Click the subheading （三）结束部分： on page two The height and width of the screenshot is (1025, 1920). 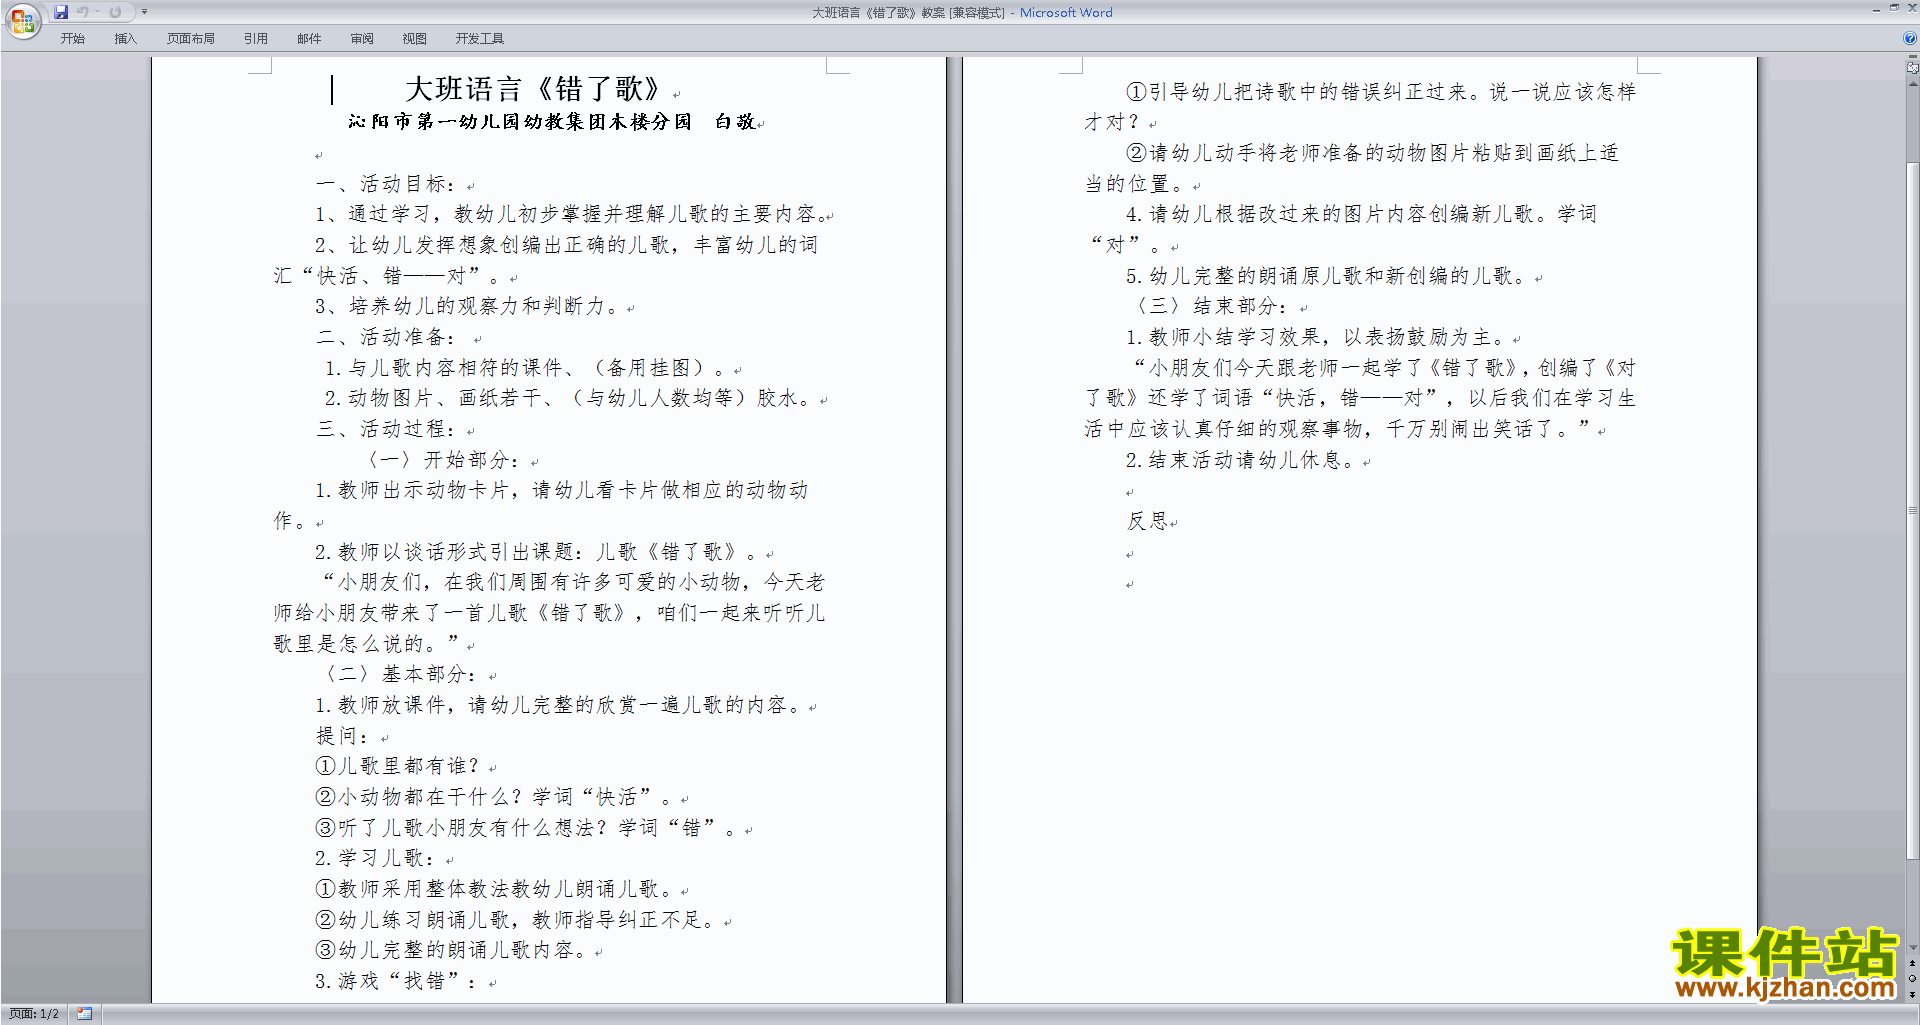click(x=1211, y=306)
